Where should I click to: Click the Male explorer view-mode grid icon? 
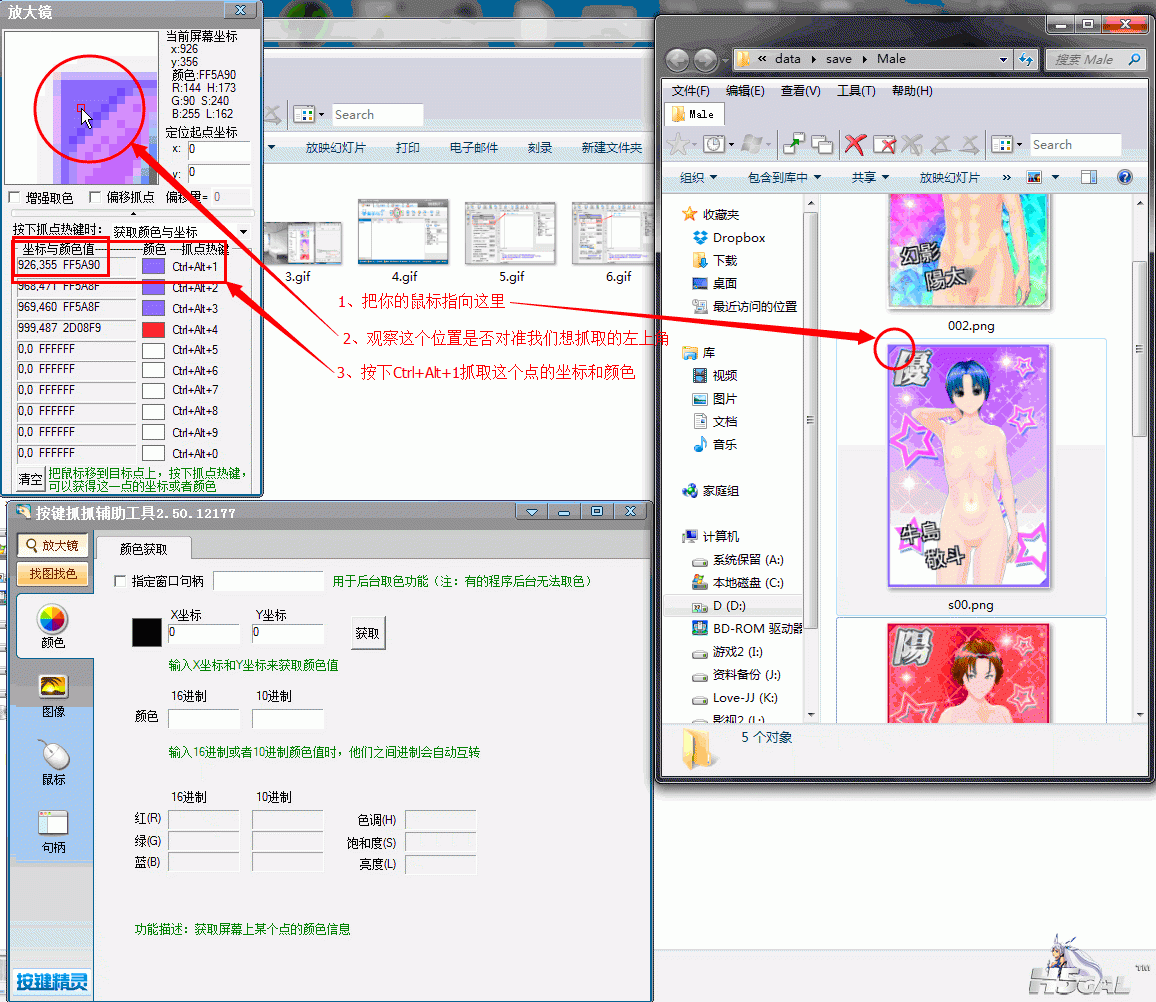click(x=1002, y=144)
